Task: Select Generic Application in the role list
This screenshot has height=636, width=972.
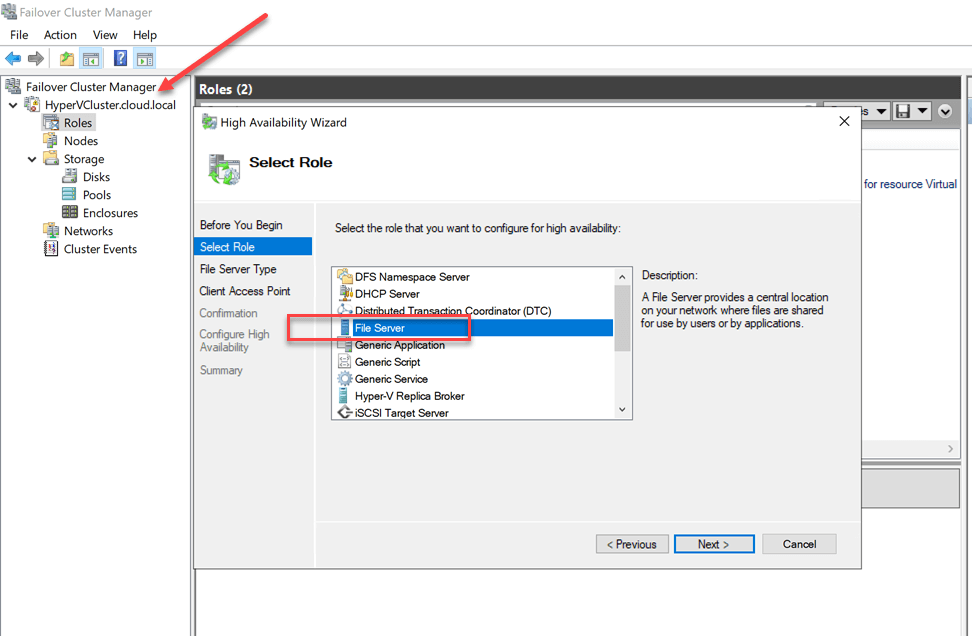Action: 399,345
